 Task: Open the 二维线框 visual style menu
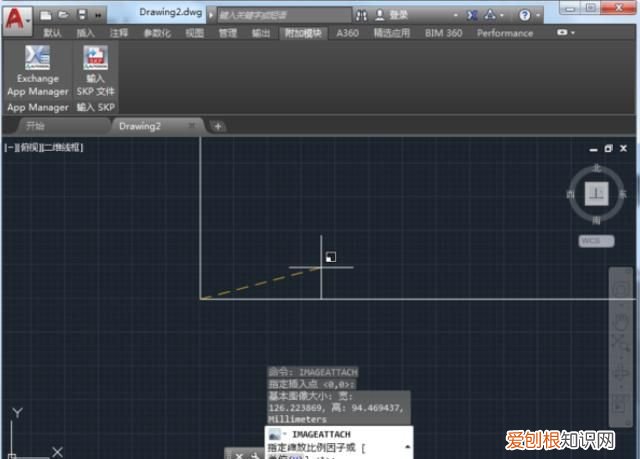click(62, 147)
